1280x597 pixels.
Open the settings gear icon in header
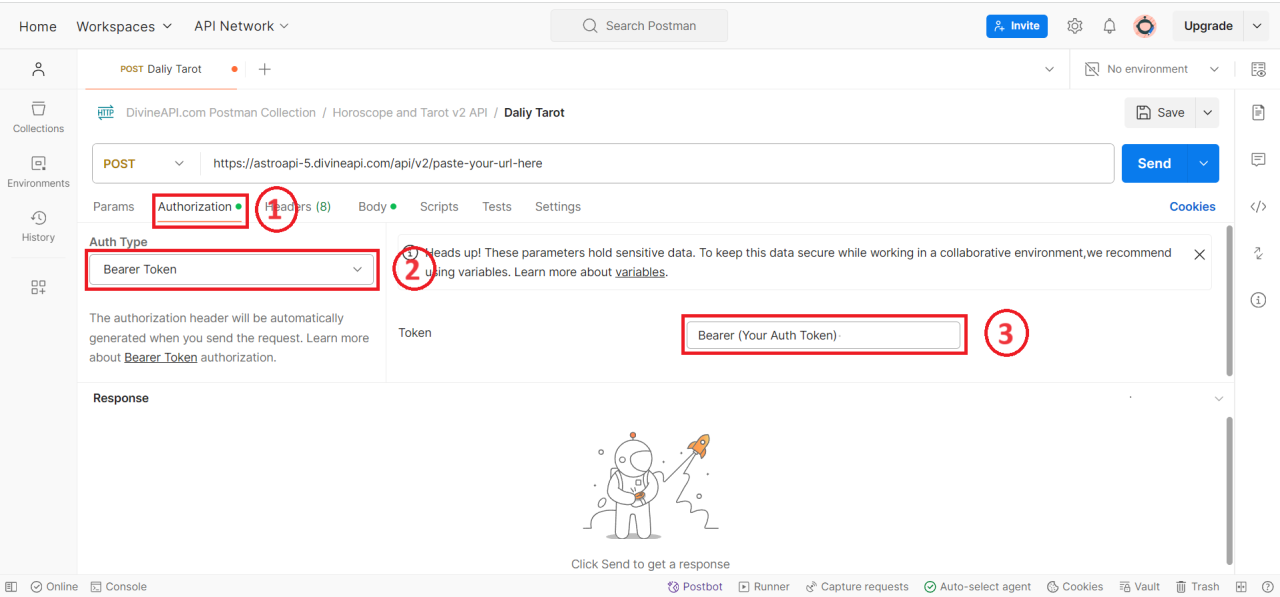click(1075, 26)
